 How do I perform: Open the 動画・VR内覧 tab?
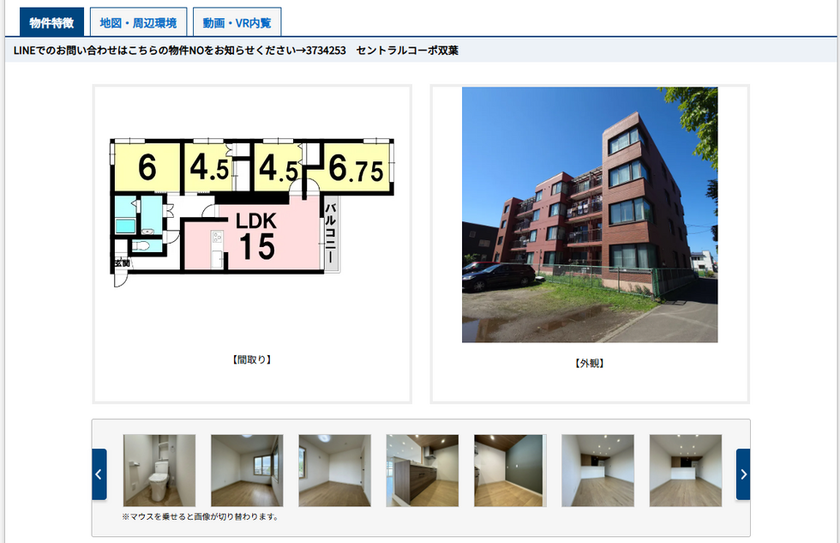tap(237, 22)
